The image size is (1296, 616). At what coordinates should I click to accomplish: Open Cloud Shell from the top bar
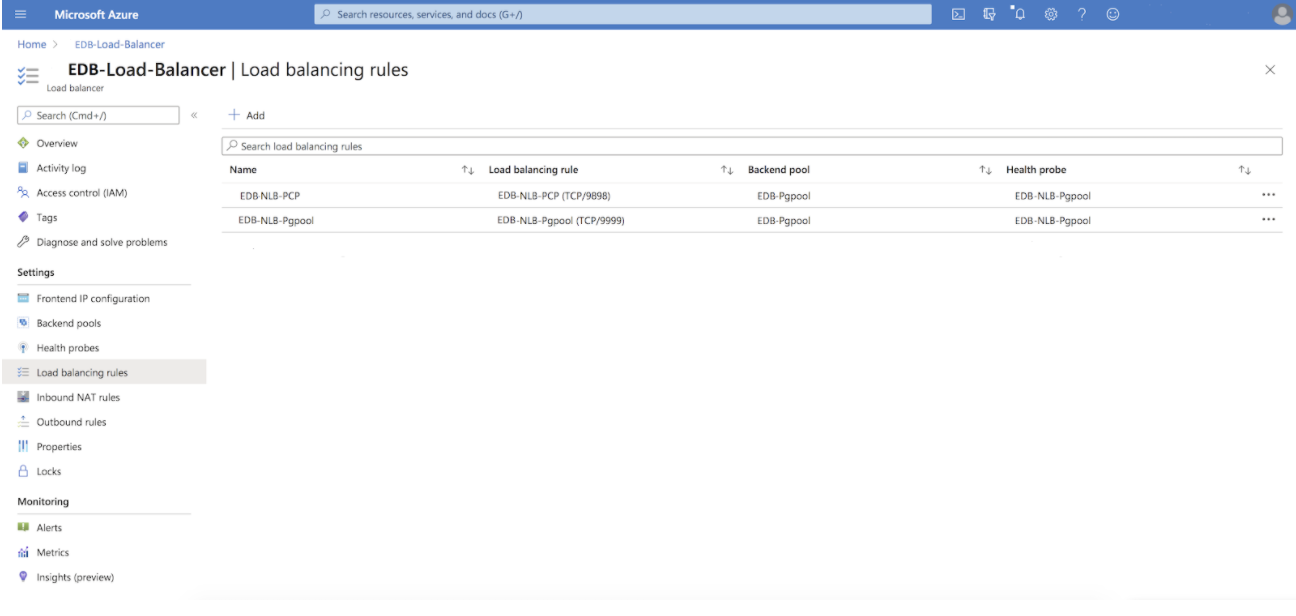tap(958, 14)
